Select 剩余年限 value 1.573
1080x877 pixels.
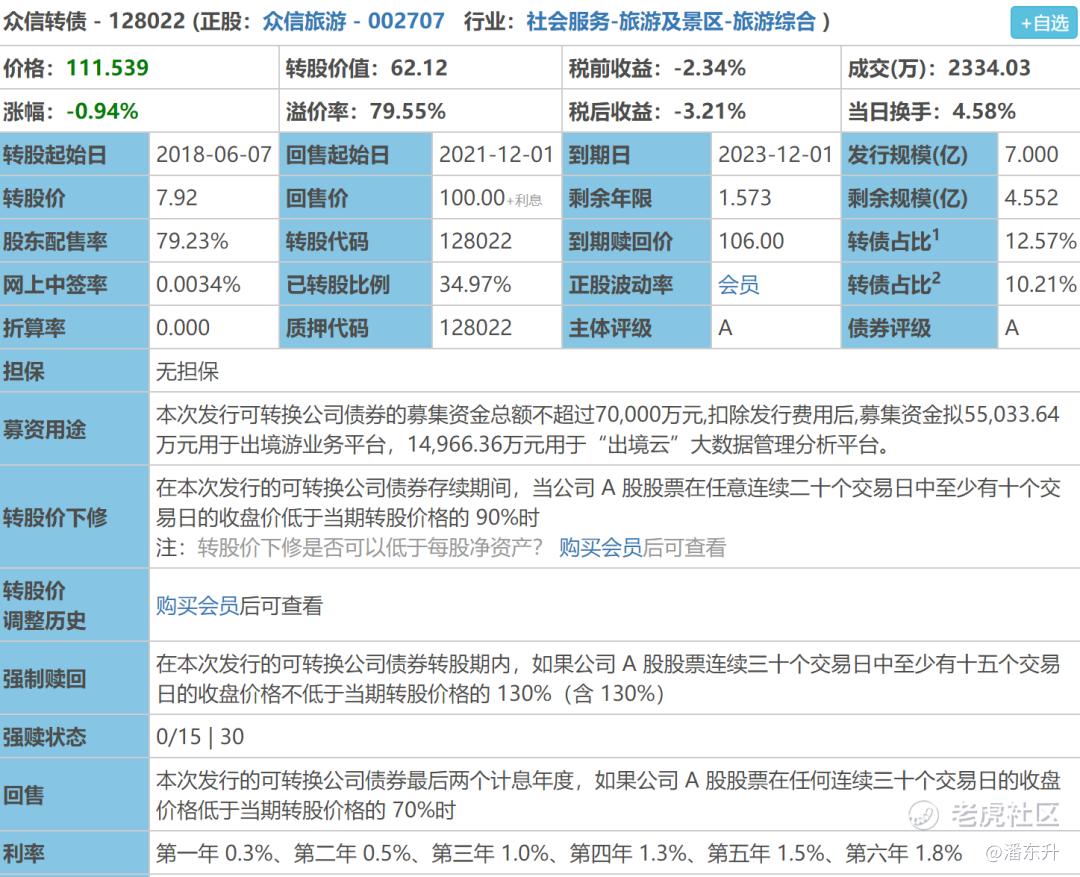745,198
